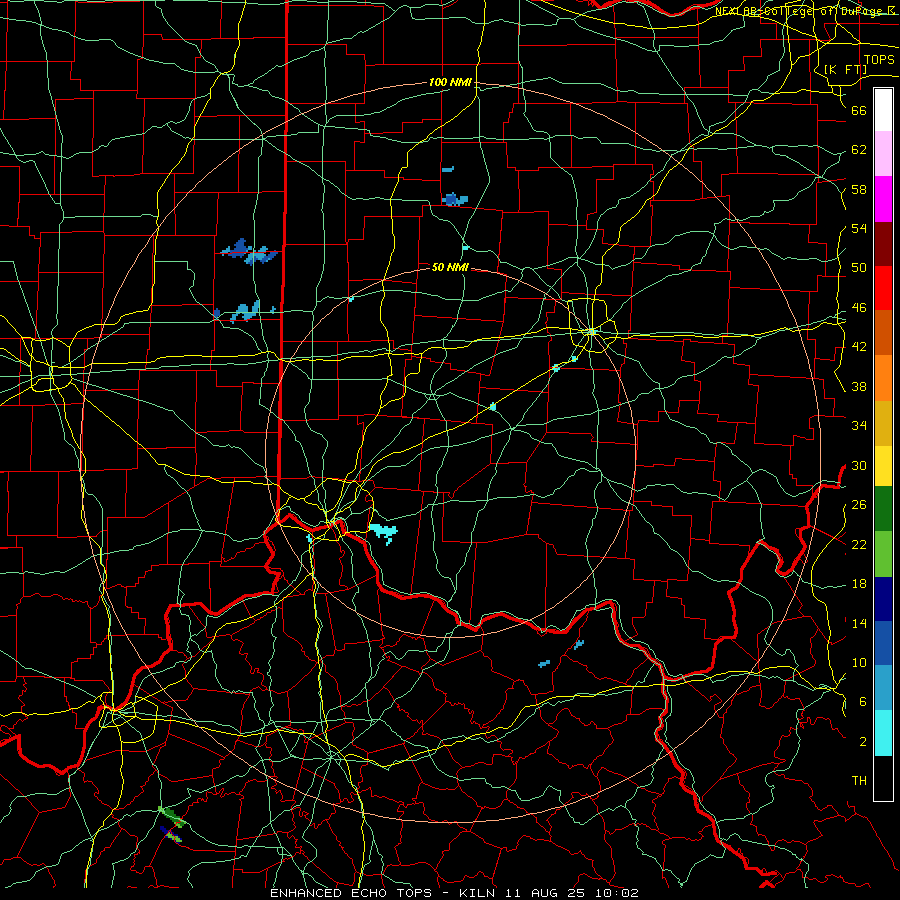Click the 50 NMI range ring label
Screen dimensions: 900x900
pyautogui.click(x=450, y=267)
